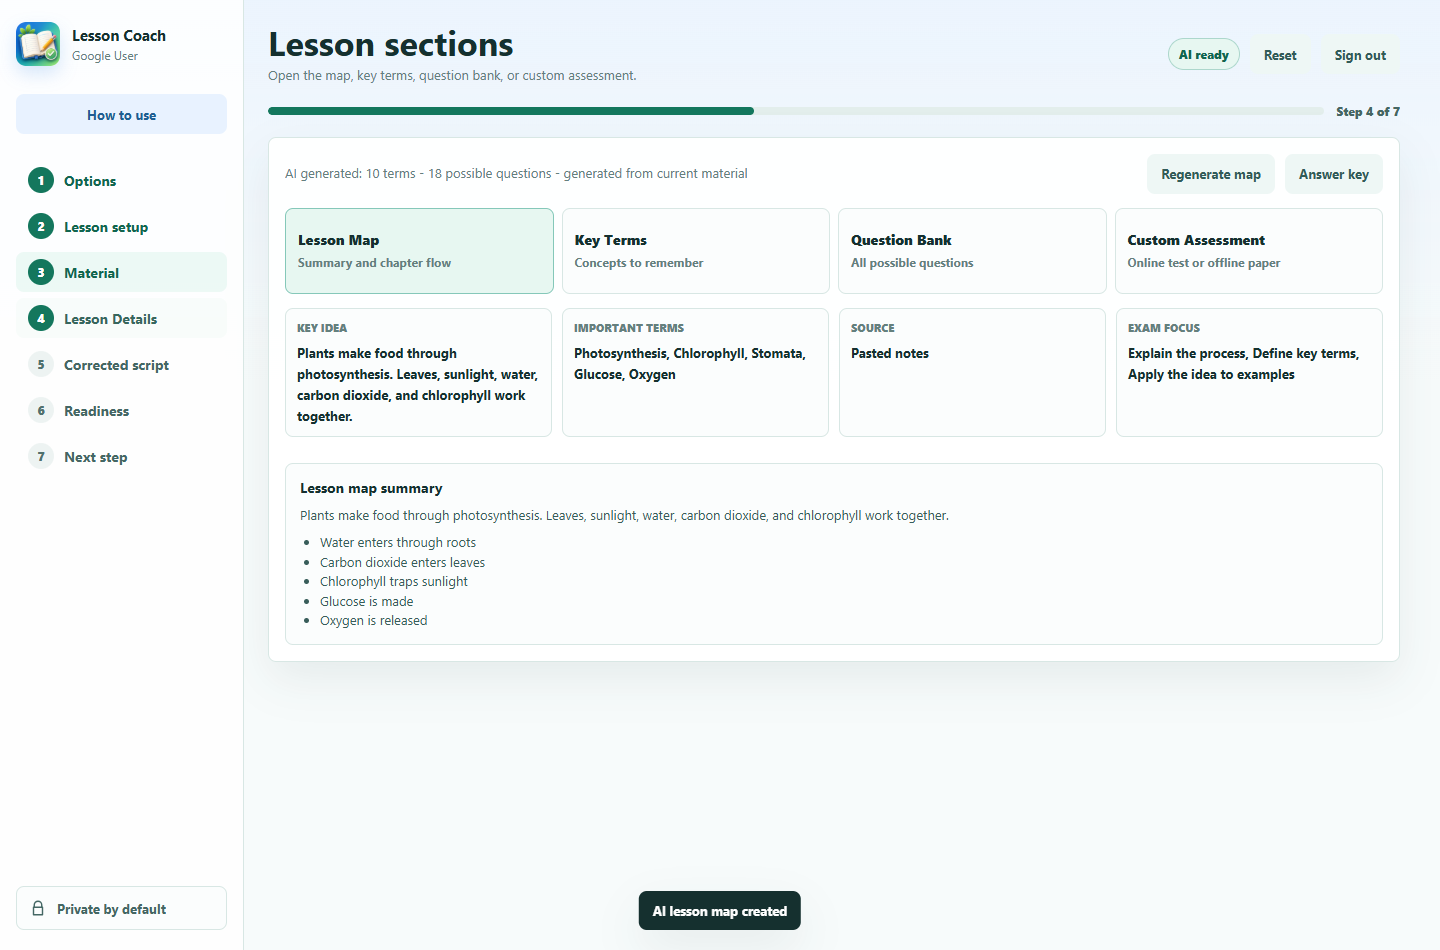Open the Readiness step
Image resolution: width=1440 pixels, height=950 pixels.
click(x=121, y=411)
